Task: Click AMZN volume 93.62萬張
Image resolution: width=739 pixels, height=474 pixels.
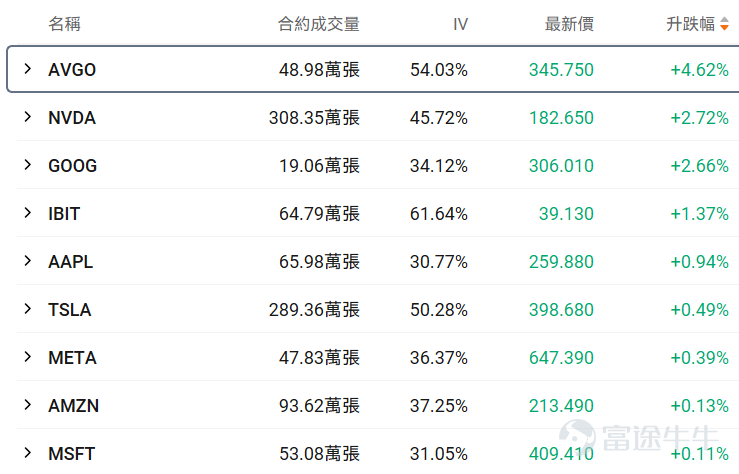Action: tap(320, 406)
